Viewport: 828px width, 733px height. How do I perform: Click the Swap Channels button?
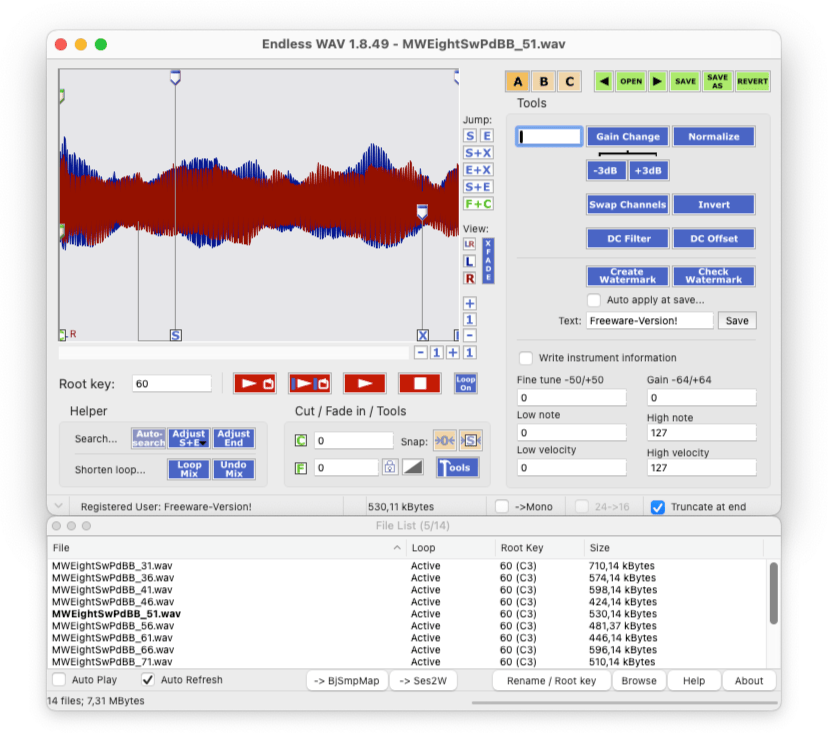(x=628, y=205)
